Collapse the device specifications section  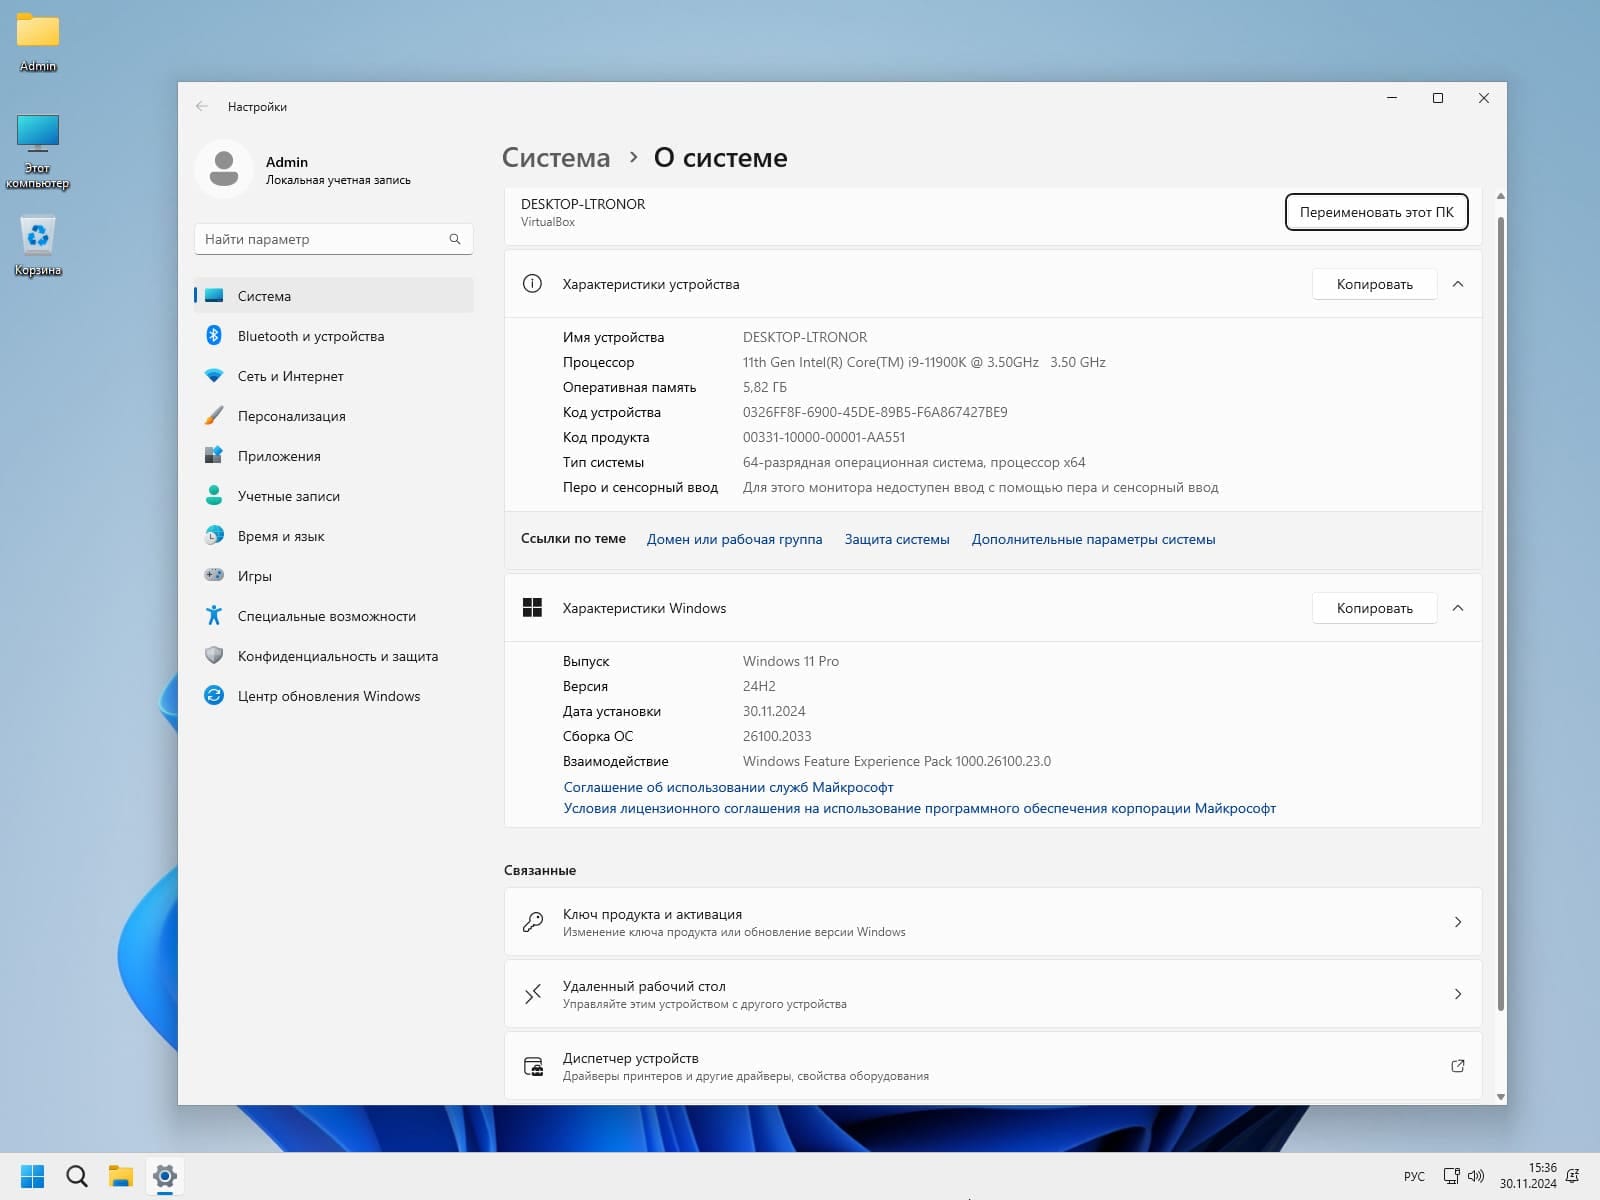pyautogui.click(x=1458, y=284)
